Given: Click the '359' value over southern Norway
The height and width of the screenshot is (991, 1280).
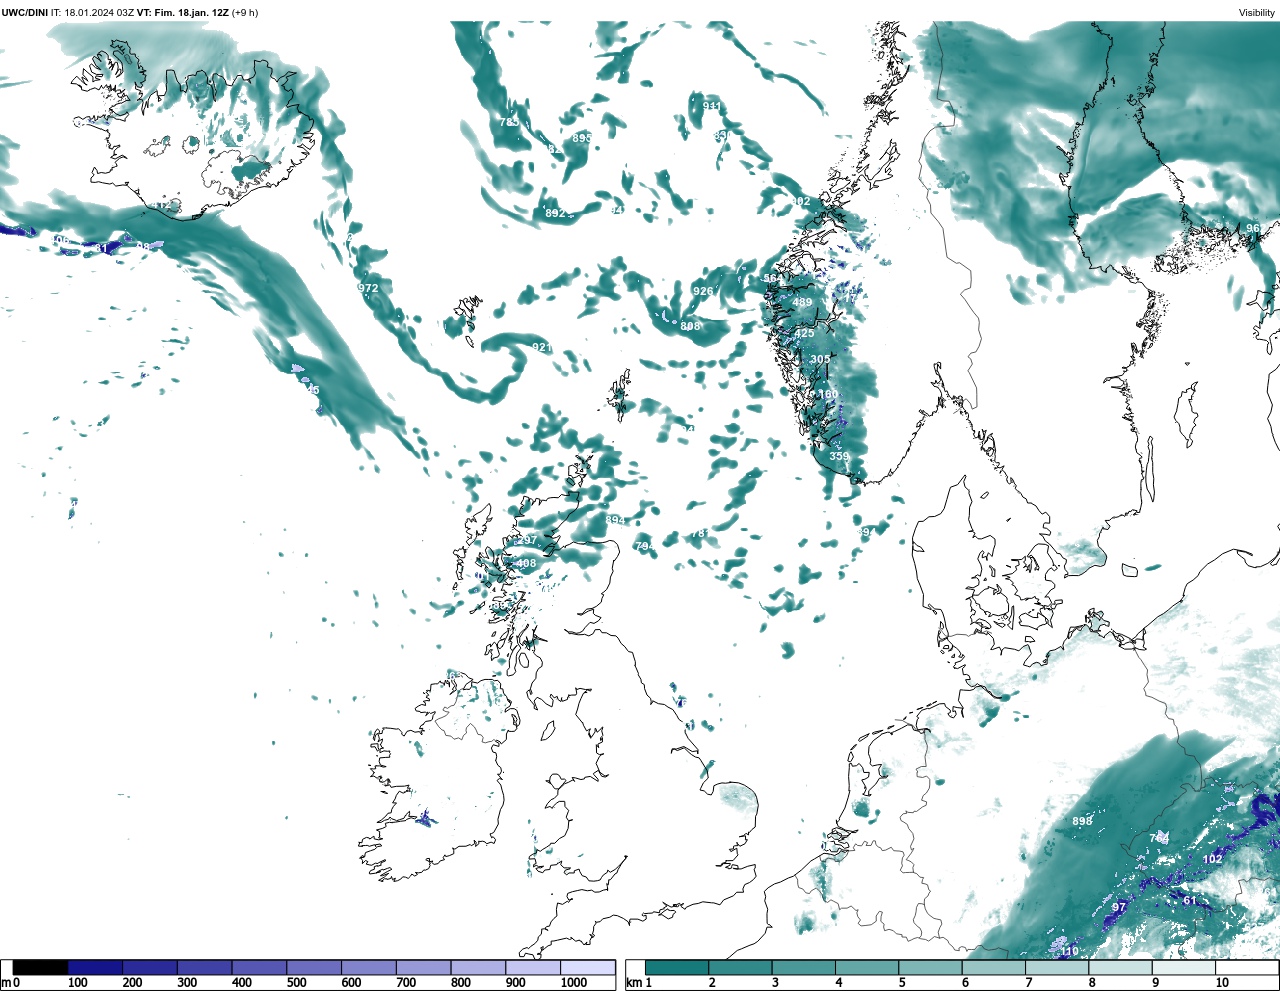Looking at the screenshot, I should [x=839, y=457].
